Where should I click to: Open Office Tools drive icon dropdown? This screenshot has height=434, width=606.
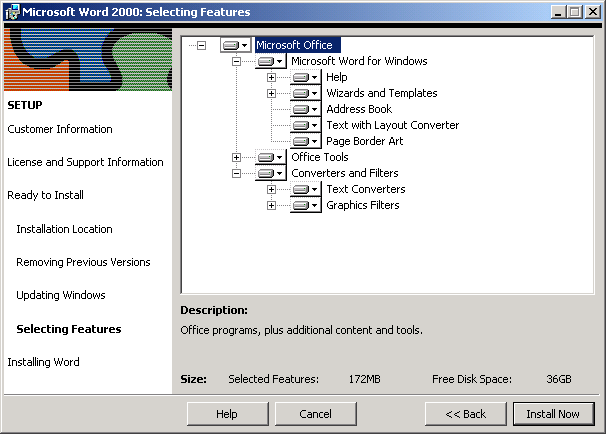[x=271, y=157]
